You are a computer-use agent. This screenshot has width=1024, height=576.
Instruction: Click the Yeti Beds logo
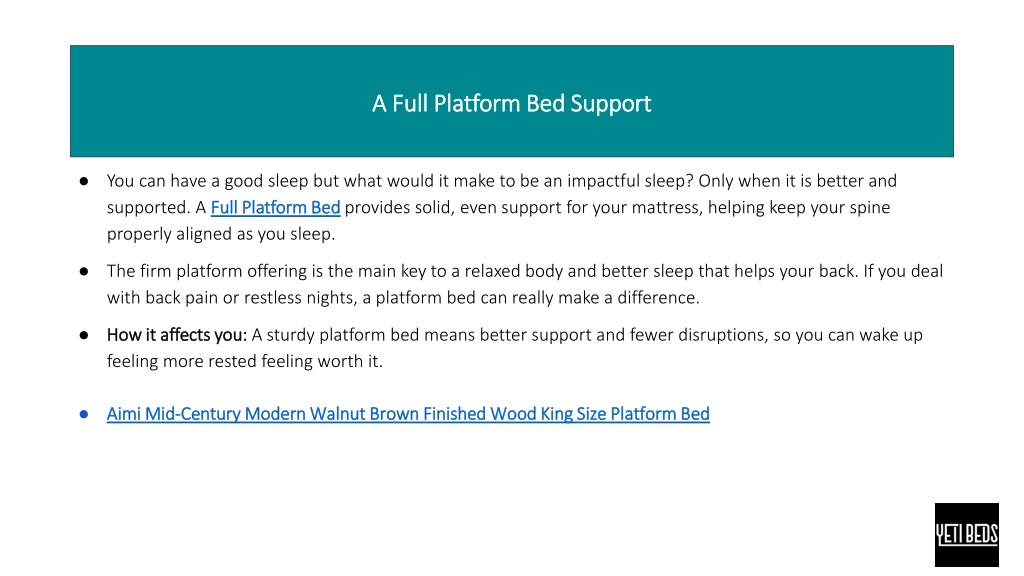pos(967,535)
